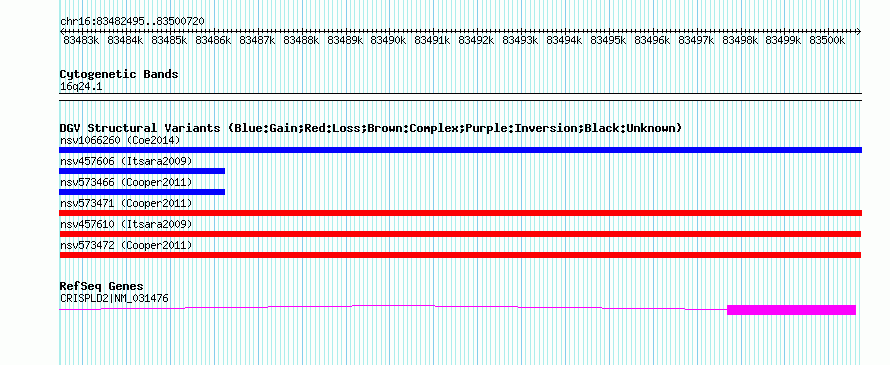
Task: Click the magenta CRISPLD2 exon block
Action: [x=791, y=310]
